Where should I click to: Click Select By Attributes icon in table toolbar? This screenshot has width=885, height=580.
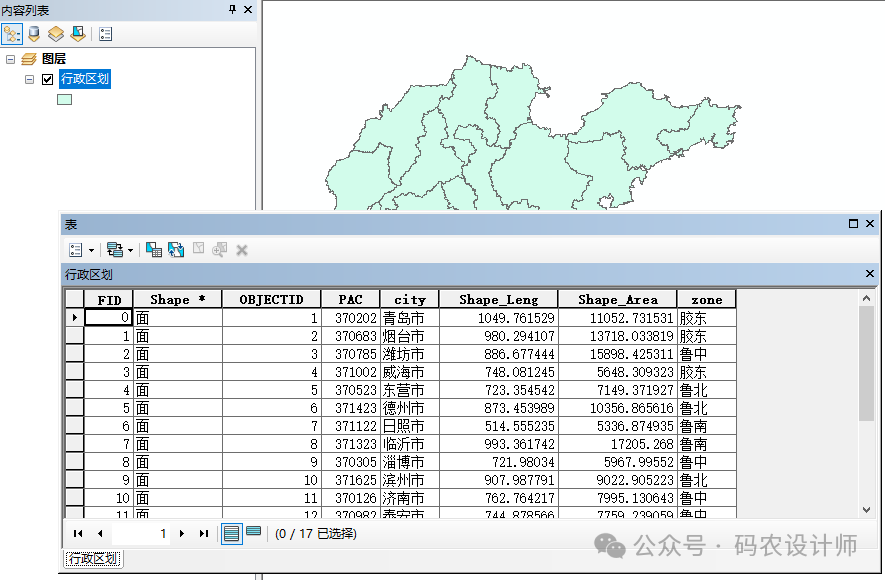click(153, 249)
